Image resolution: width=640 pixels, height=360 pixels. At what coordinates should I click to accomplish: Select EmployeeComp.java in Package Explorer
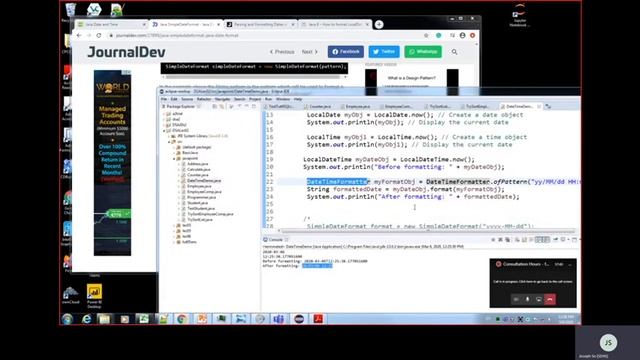coord(204,191)
